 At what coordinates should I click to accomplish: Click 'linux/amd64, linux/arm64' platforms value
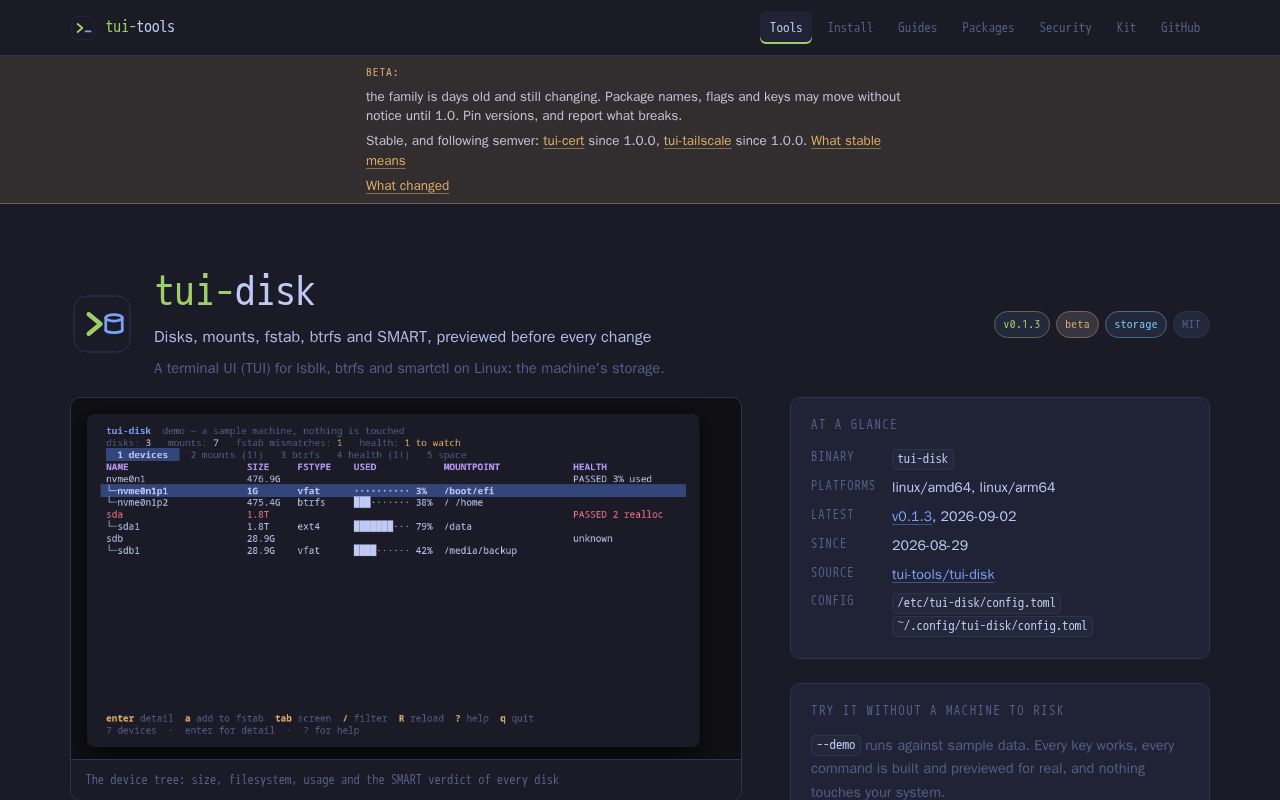tap(973, 488)
